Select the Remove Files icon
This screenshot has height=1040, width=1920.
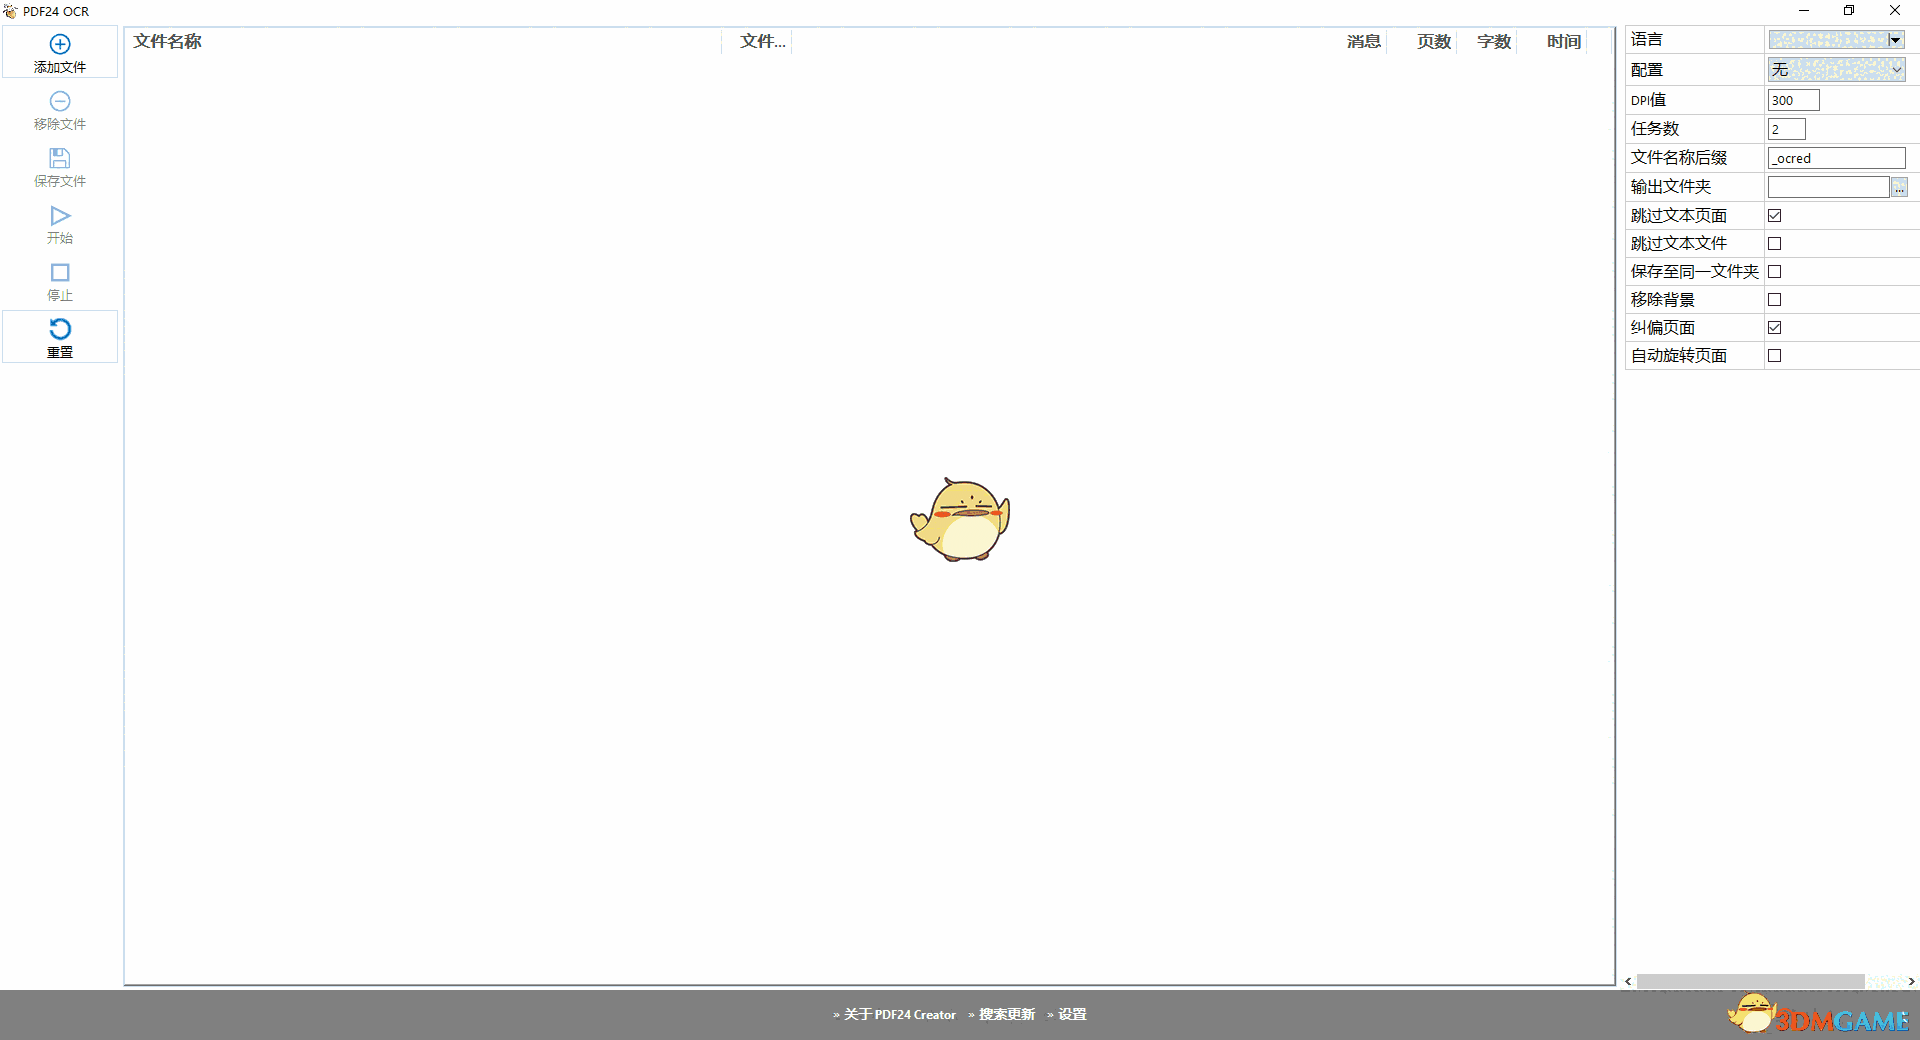[x=60, y=110]
